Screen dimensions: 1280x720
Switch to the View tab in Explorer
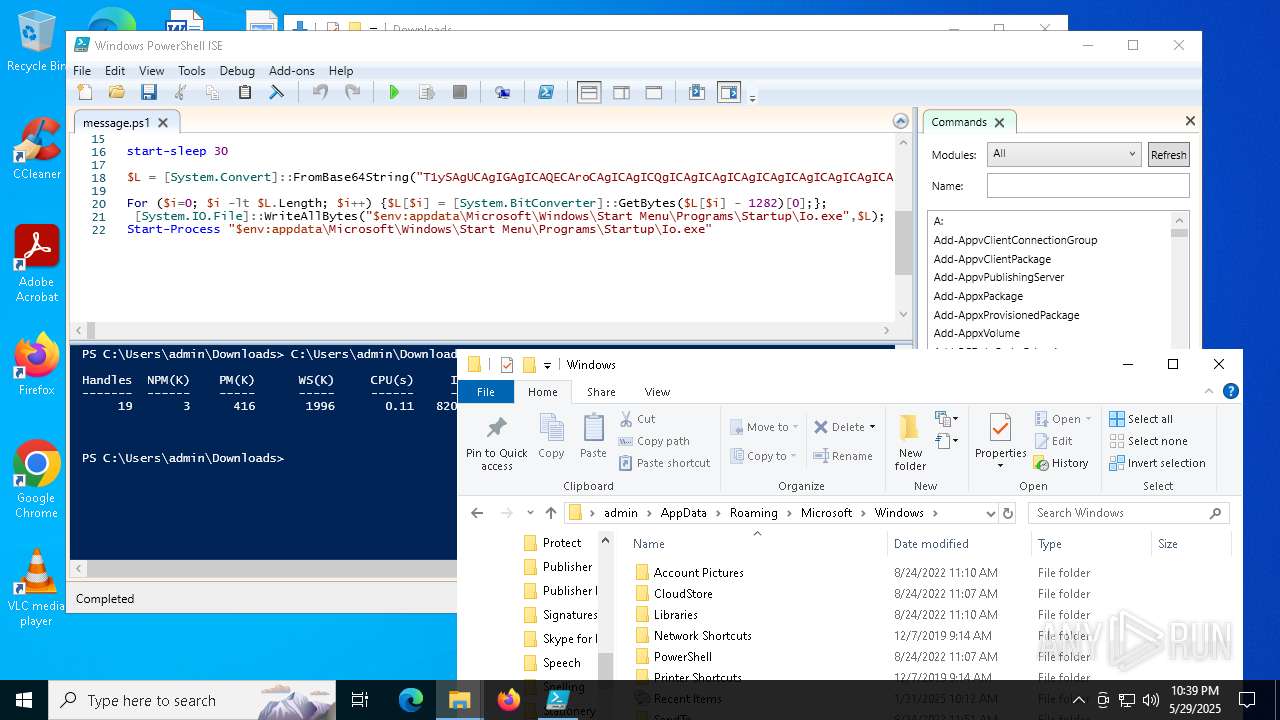click(657, 392)
